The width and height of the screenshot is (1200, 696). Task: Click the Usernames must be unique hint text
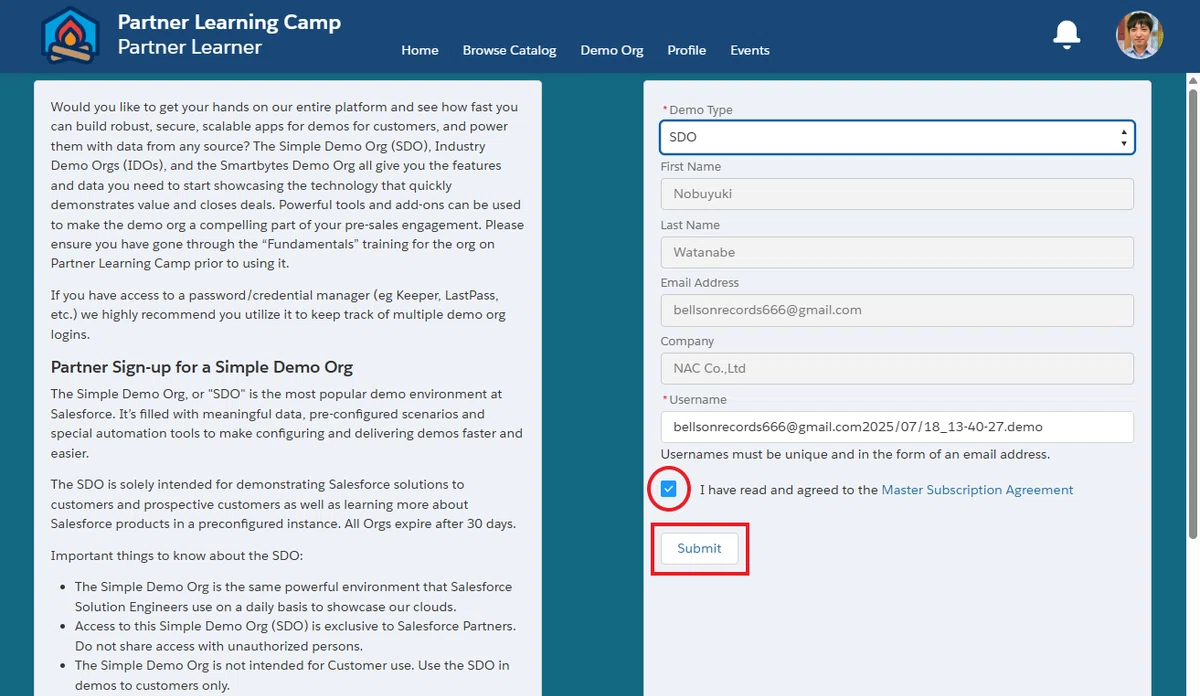pos(855,454)
